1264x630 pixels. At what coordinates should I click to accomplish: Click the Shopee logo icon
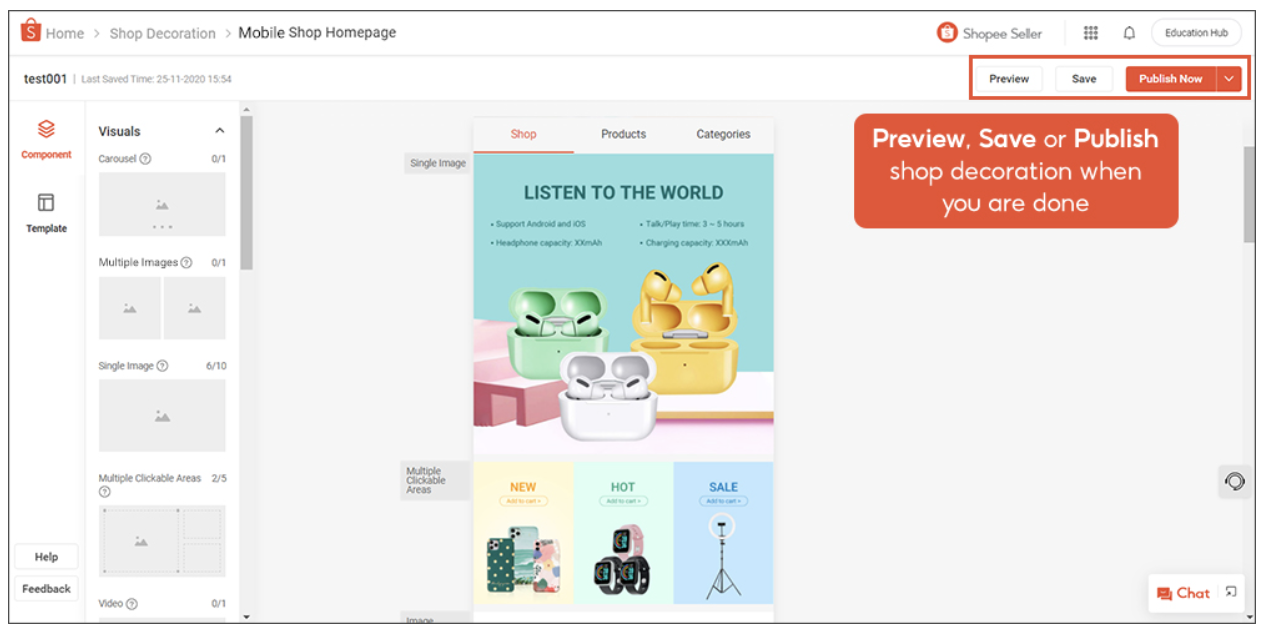click(31, 31)
